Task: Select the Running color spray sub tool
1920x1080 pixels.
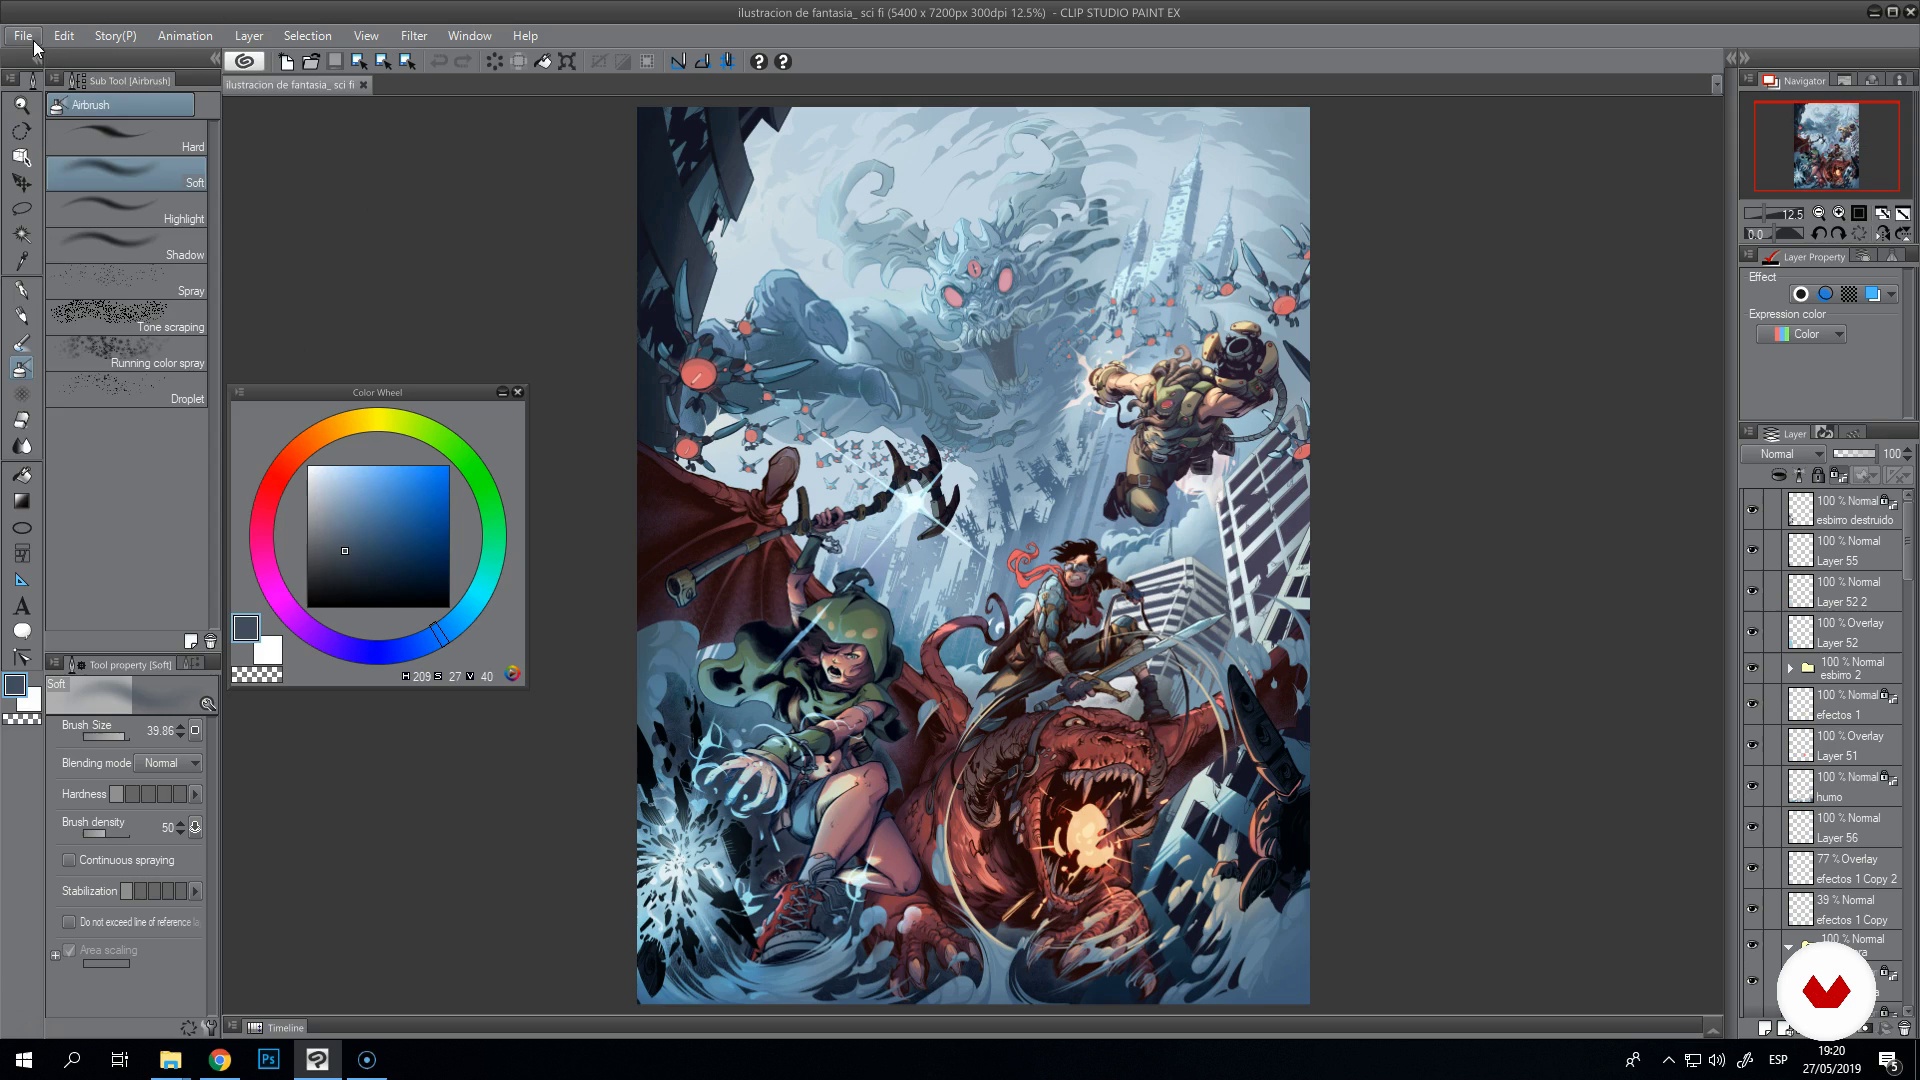Action: [126, 355]
